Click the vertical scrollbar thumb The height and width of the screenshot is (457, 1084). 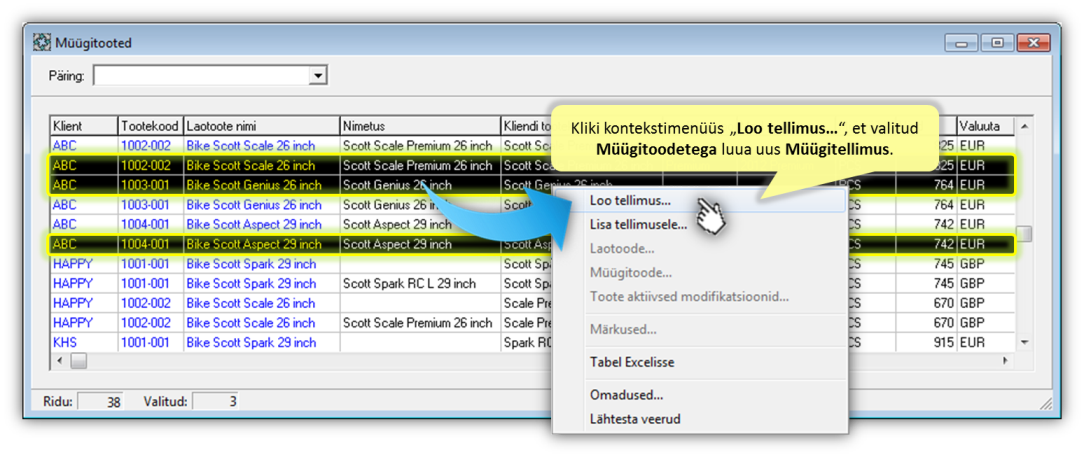point(1024,234)
